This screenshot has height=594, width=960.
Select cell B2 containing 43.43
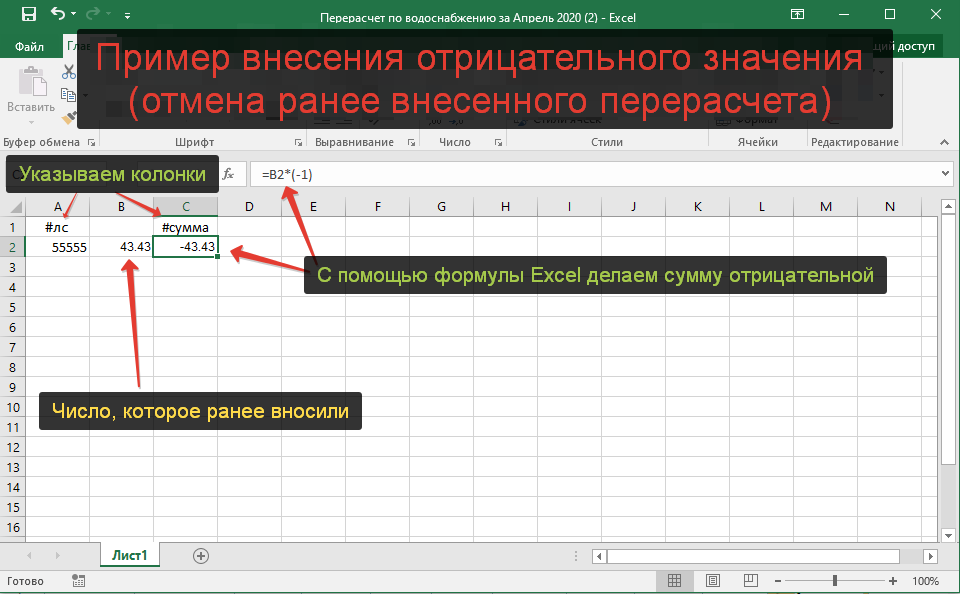[121, 247]
